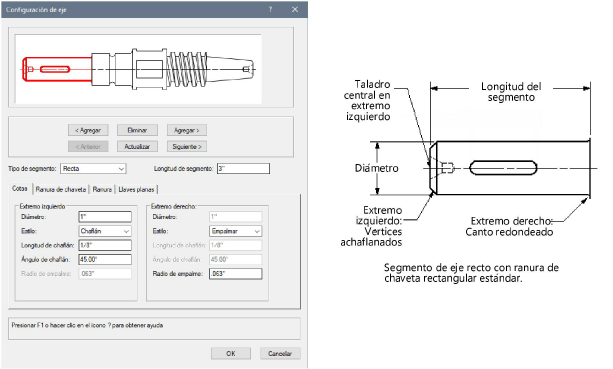Click the Eliminar button

point(137,130)
